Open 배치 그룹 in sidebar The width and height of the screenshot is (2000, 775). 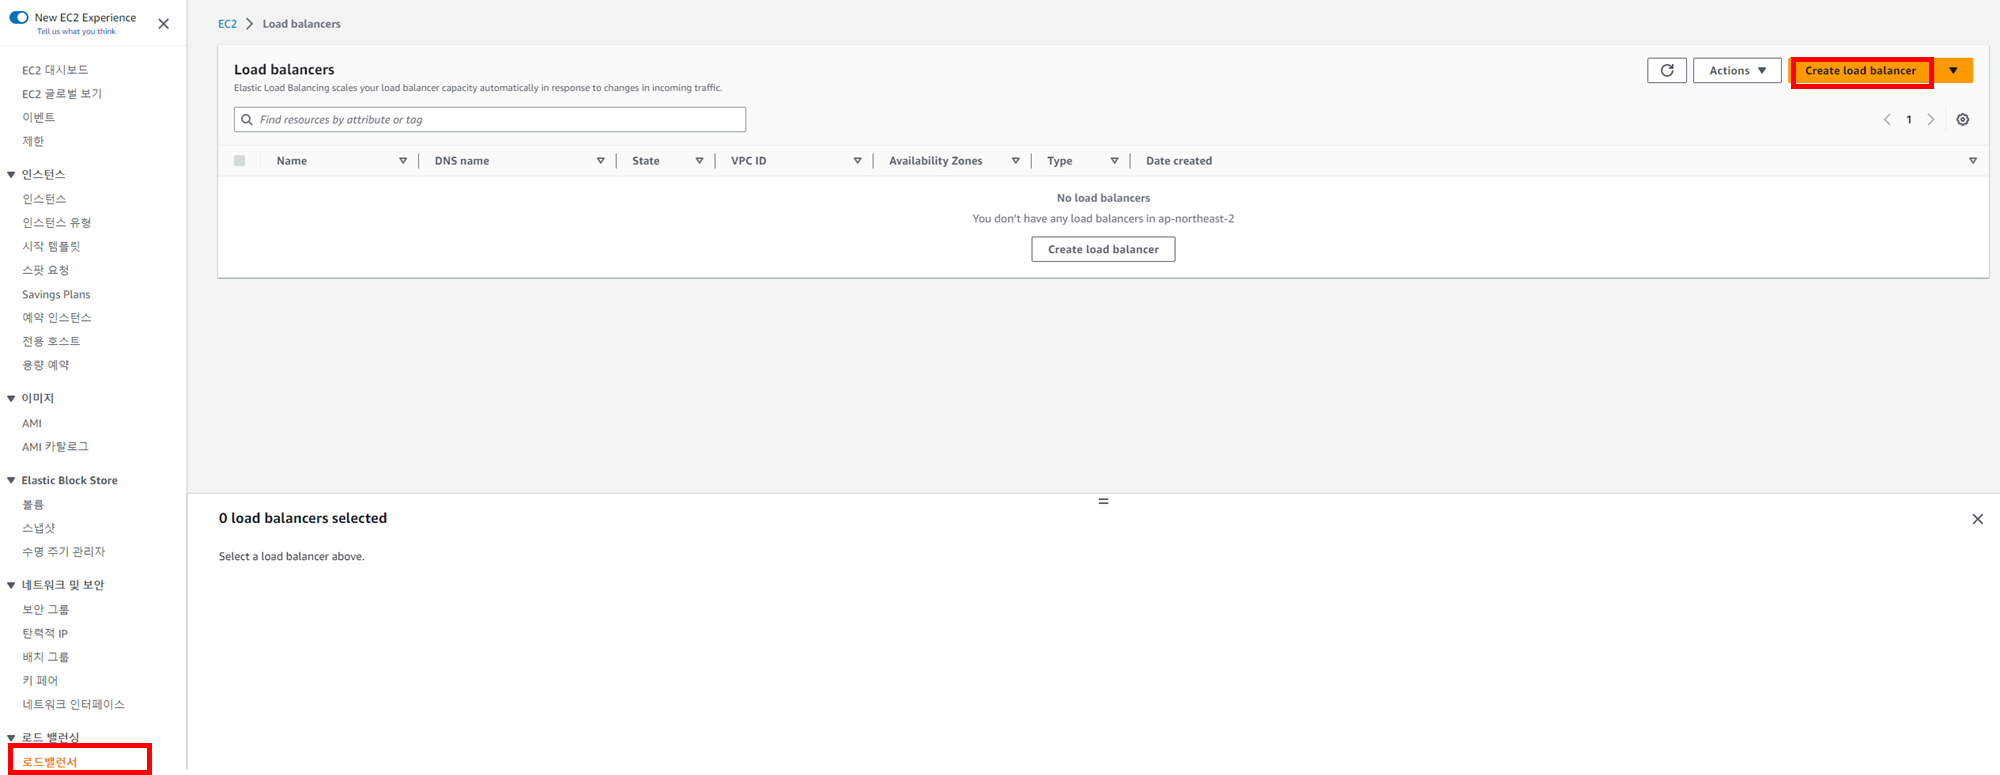point(46,657)
